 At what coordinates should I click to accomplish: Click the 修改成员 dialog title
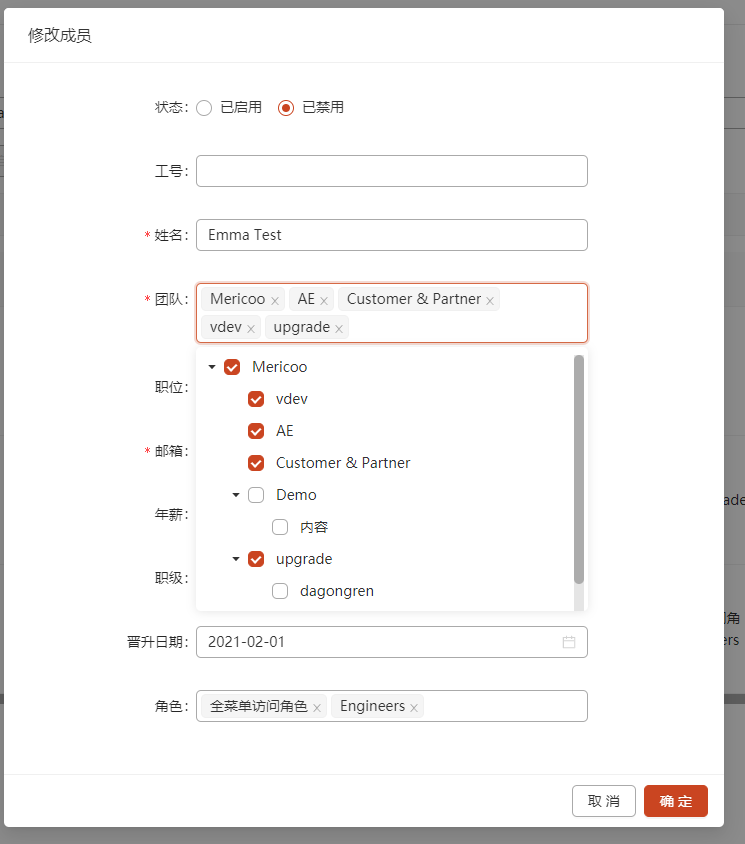(x=60, y=36)
